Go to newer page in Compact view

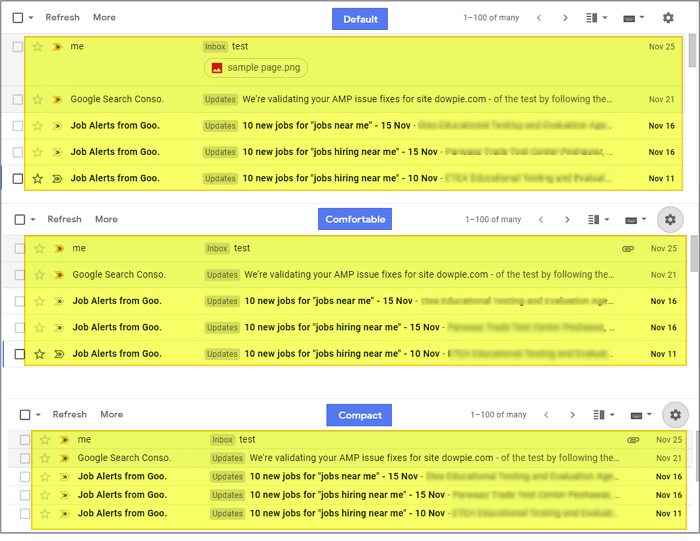point(546,415)
